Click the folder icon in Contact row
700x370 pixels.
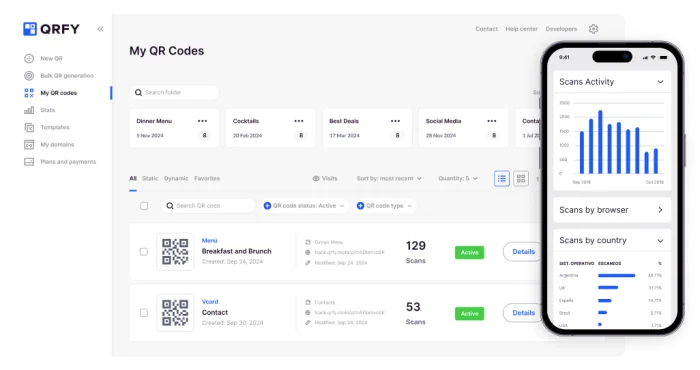tap(308, 303)
